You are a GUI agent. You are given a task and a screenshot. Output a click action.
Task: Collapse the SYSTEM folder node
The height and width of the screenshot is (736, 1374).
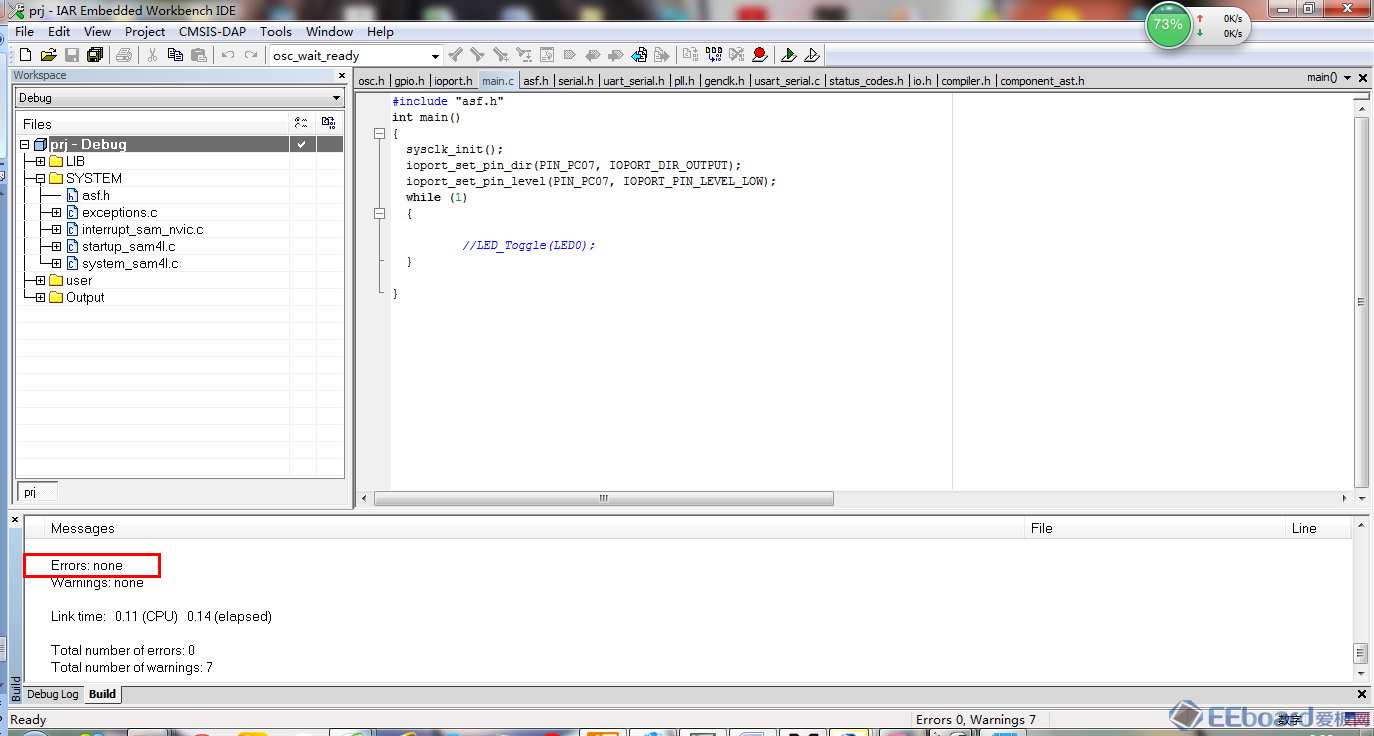pyautogui.click(x=40, y=178)
